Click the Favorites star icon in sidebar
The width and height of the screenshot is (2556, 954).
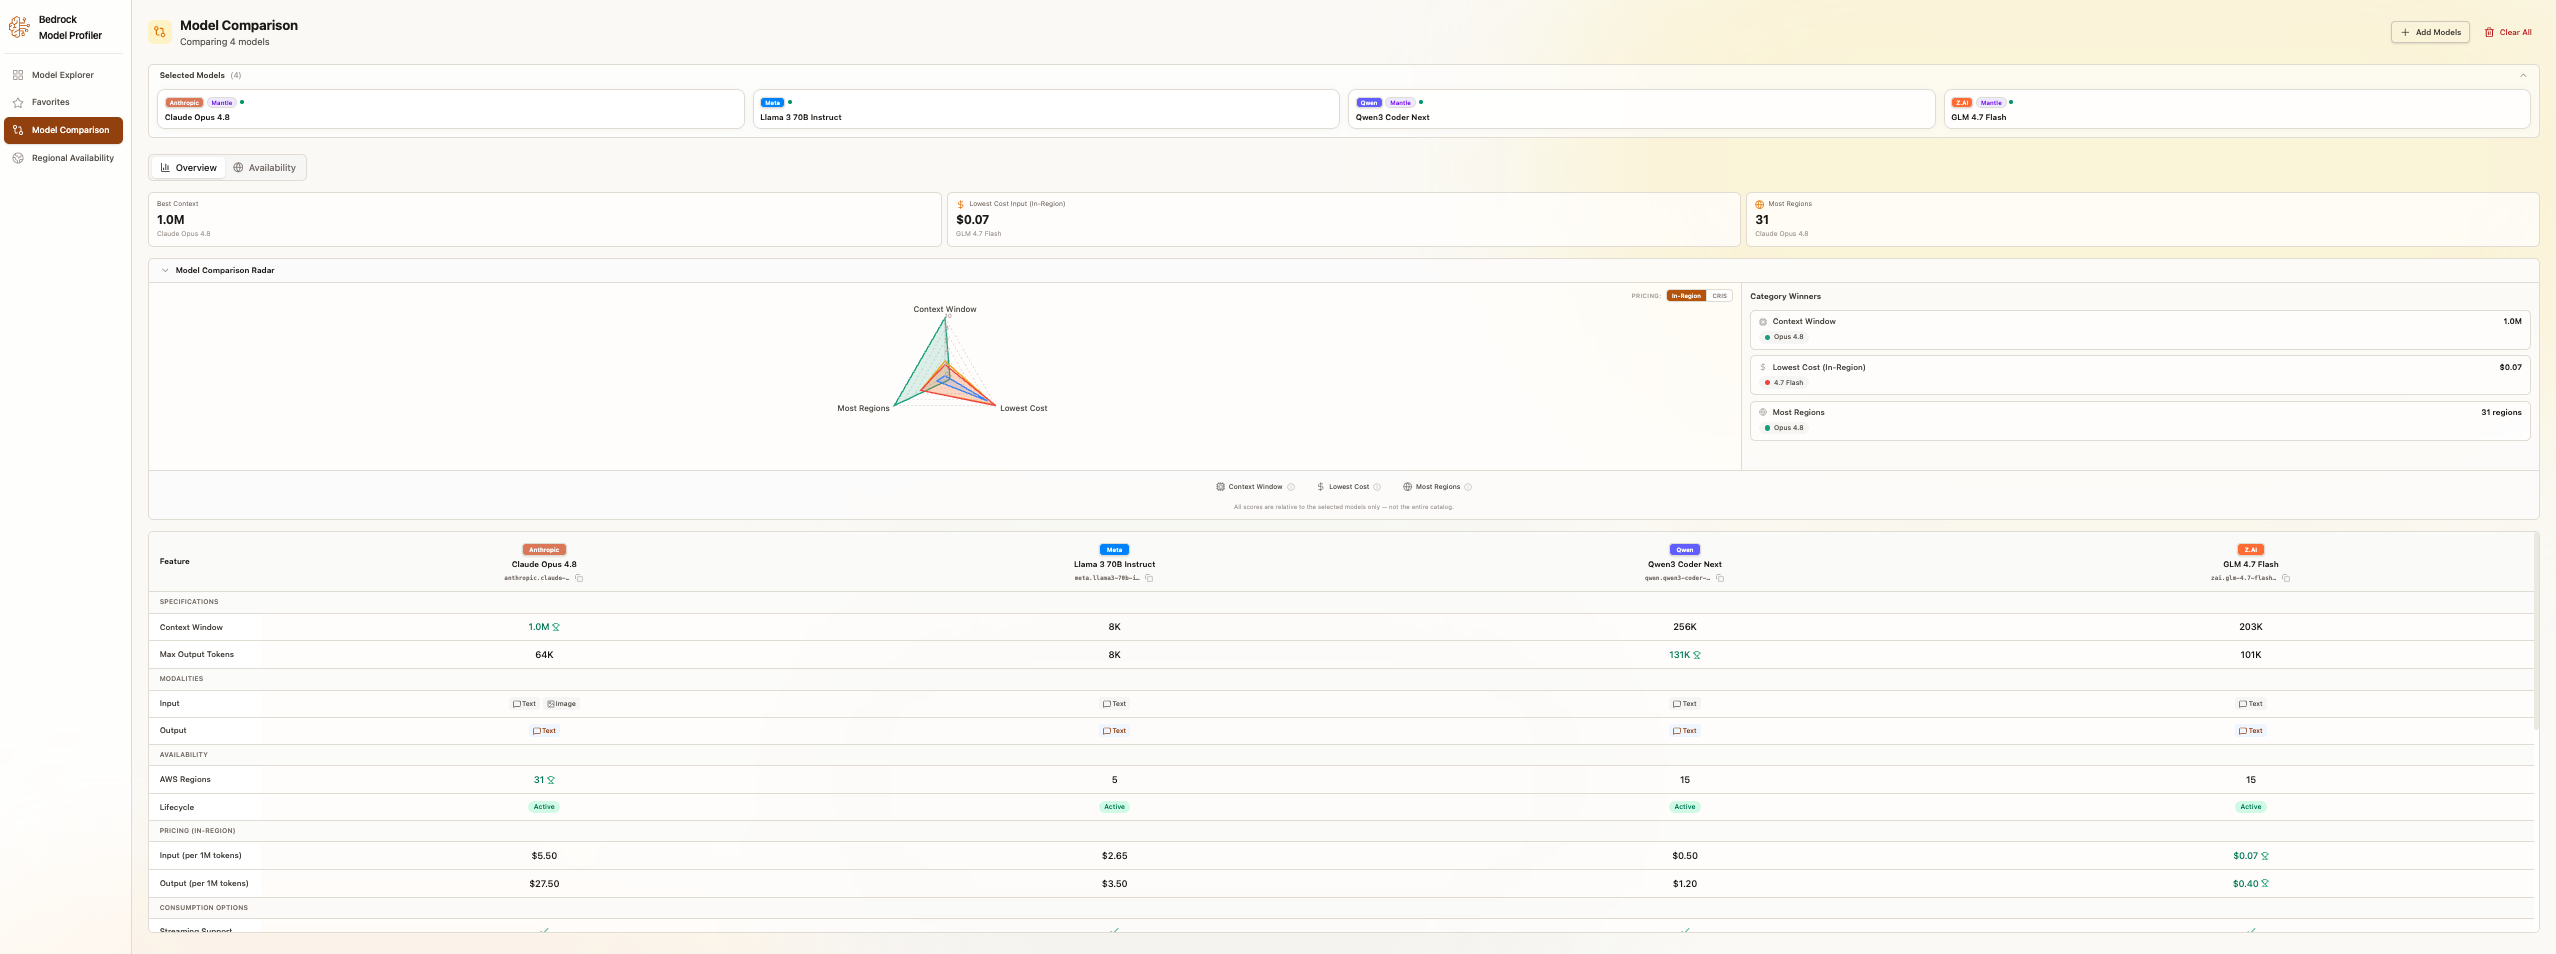tap(18, 102)
